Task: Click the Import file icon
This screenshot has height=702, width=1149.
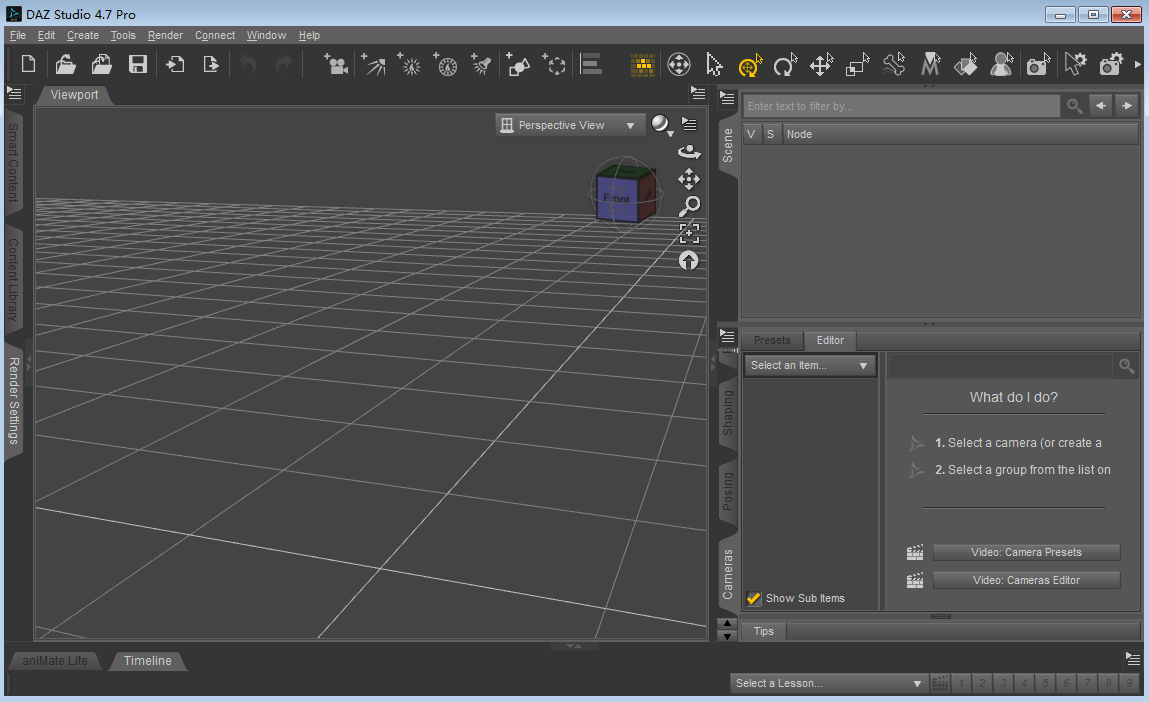Action: [174, 64]
